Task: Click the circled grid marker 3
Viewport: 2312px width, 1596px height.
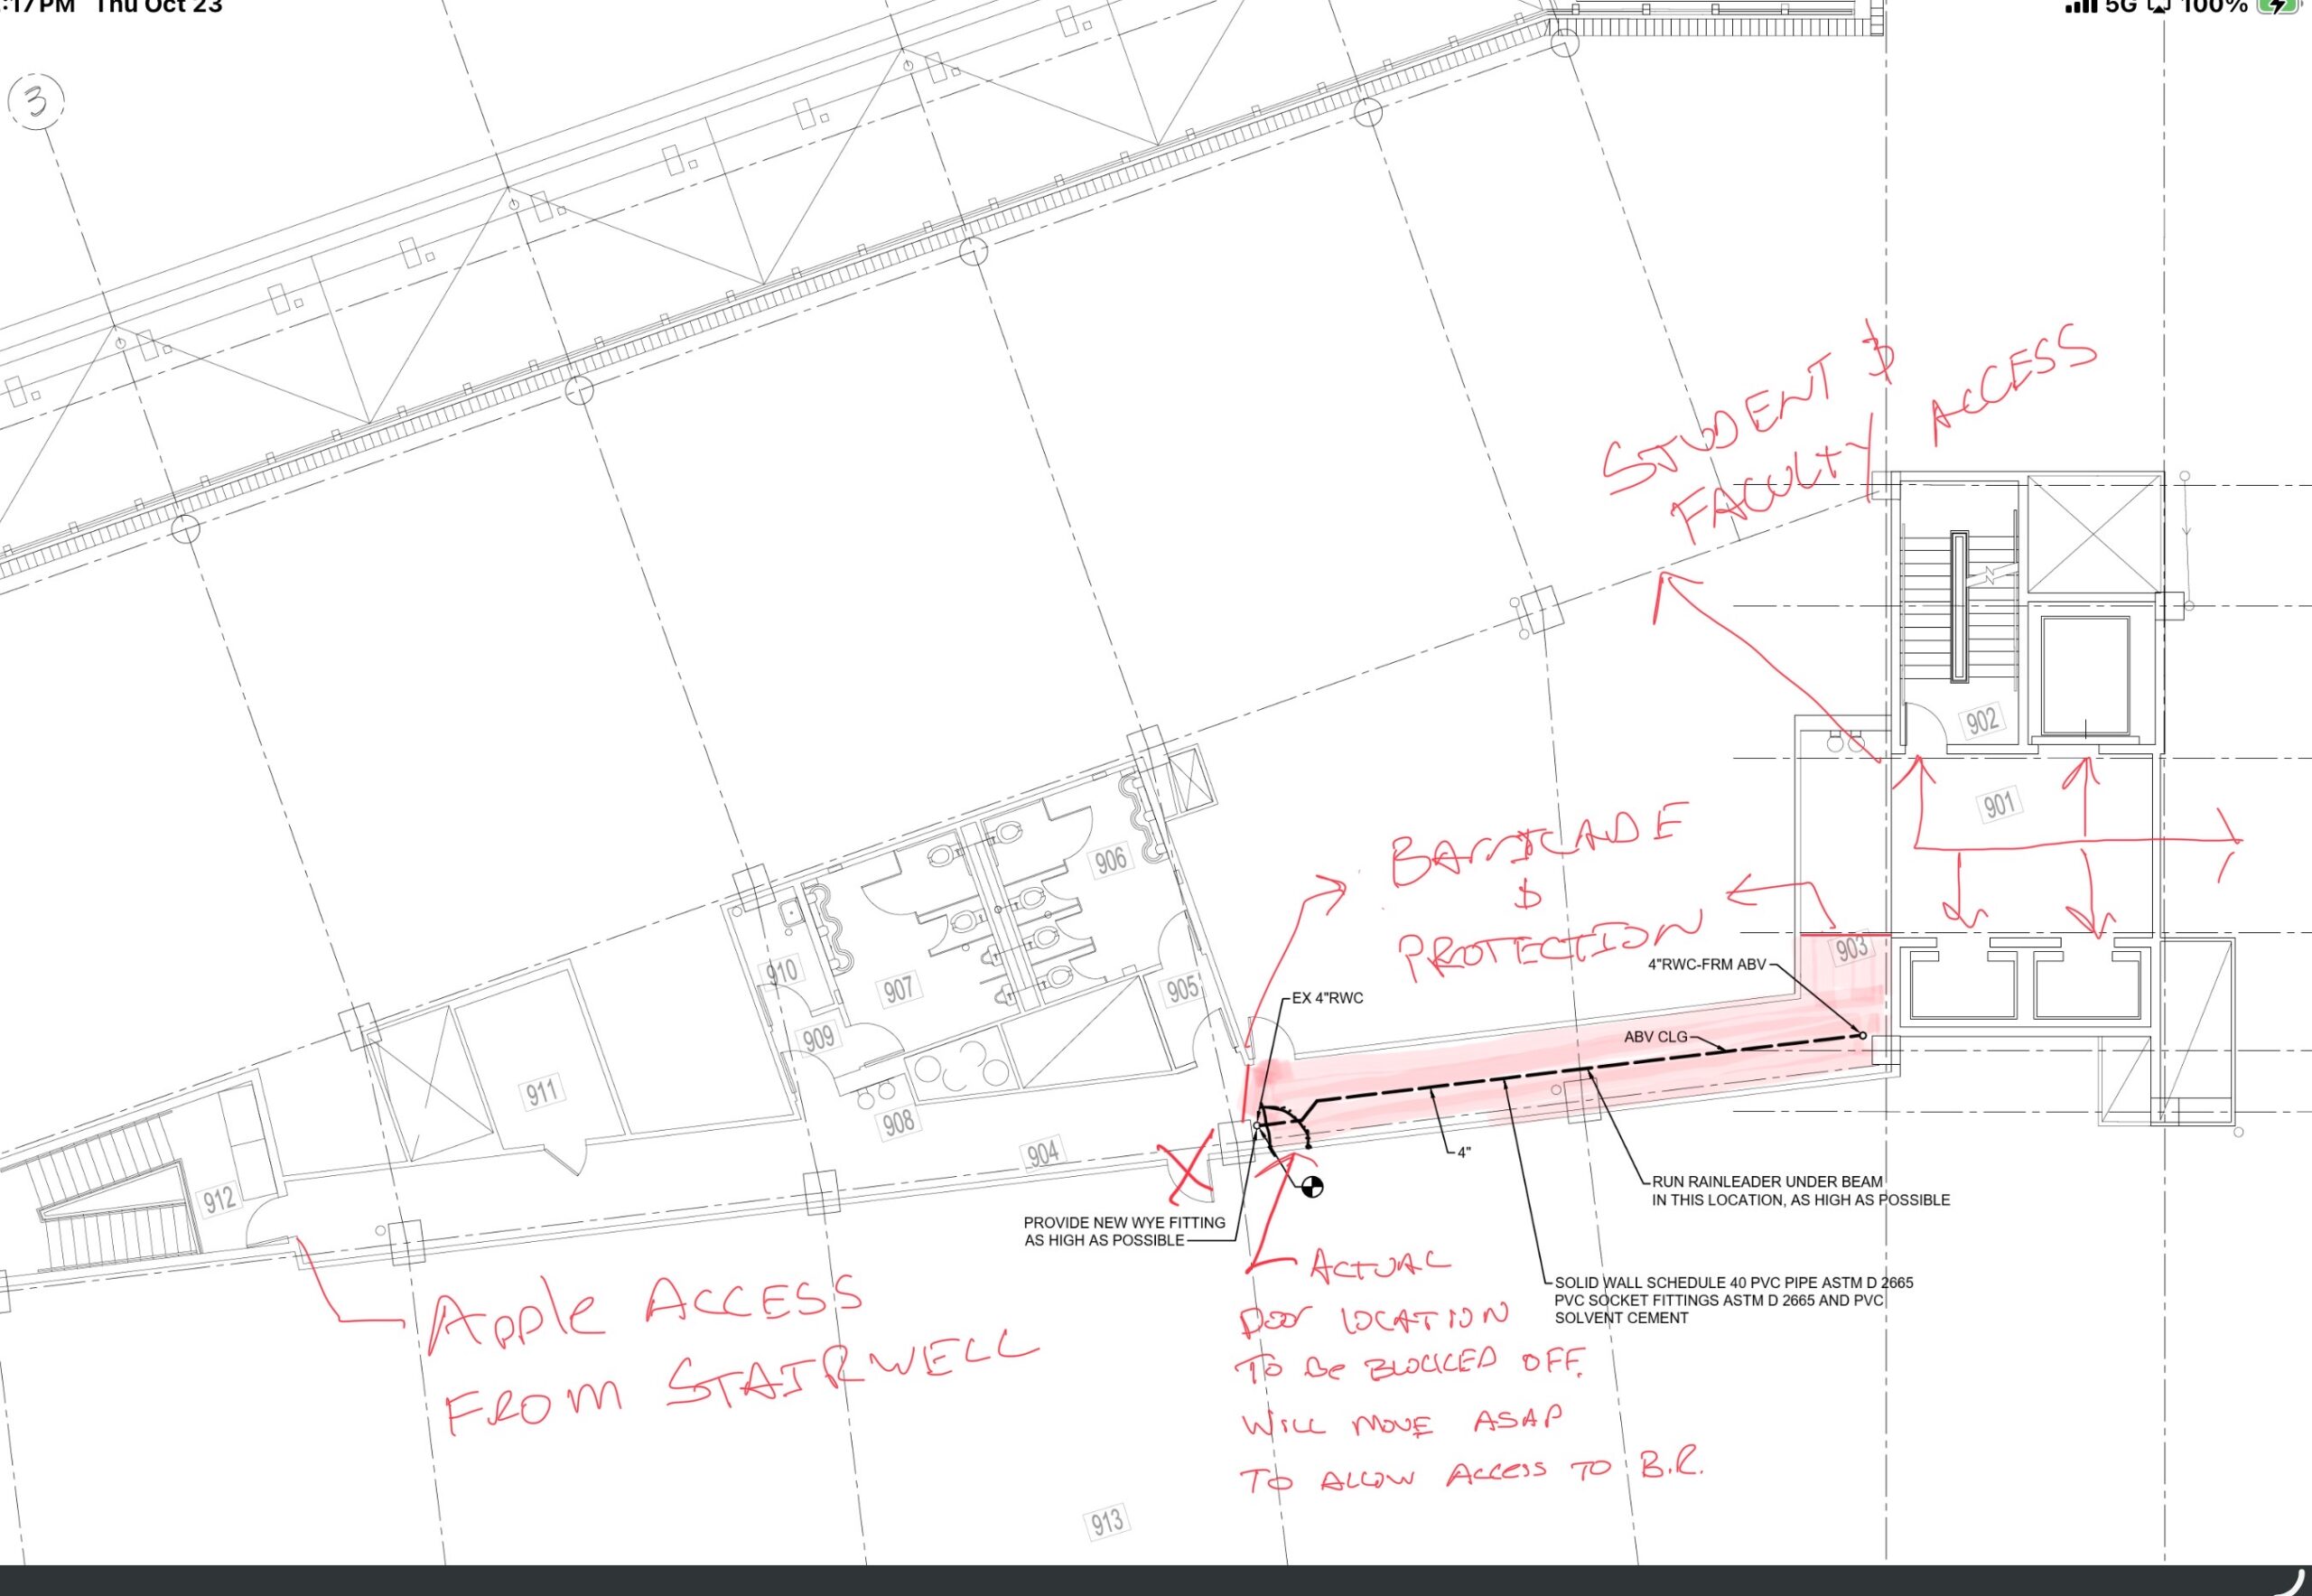Action: click(x=36, y=101)
